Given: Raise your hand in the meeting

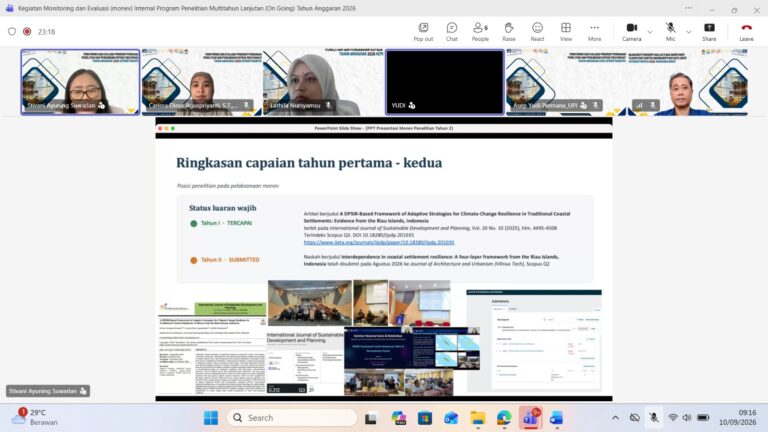Looking at the screenshot, I should pos(509,32).
